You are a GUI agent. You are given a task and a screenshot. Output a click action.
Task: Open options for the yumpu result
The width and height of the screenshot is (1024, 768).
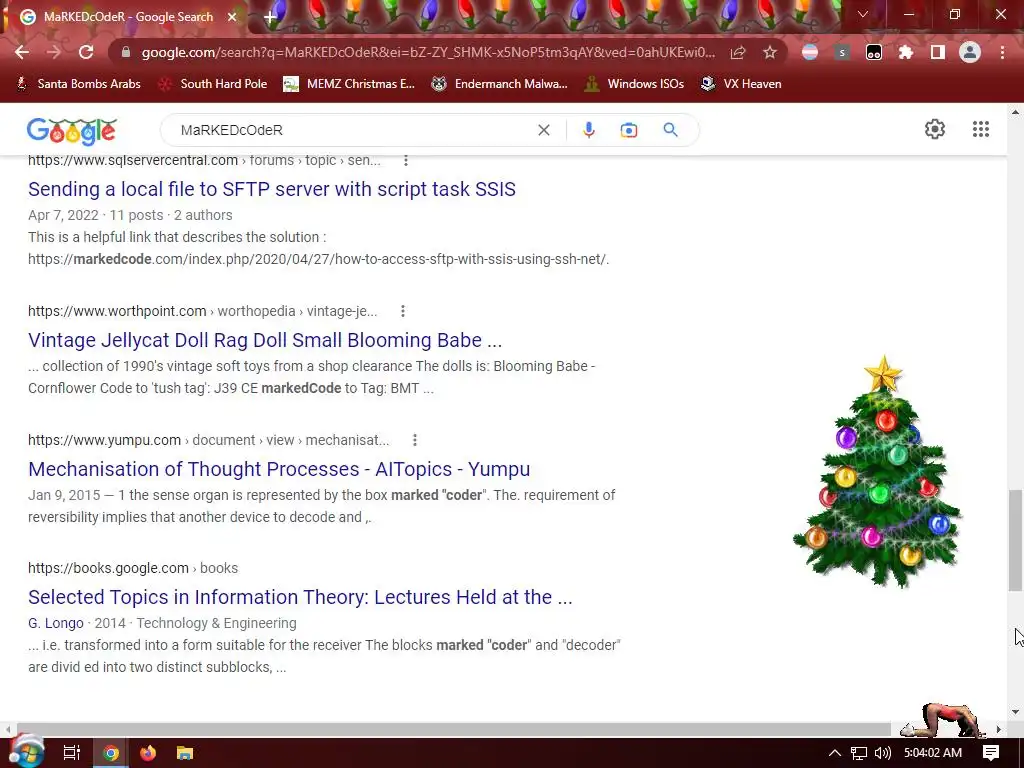click(x=415, y=440)
